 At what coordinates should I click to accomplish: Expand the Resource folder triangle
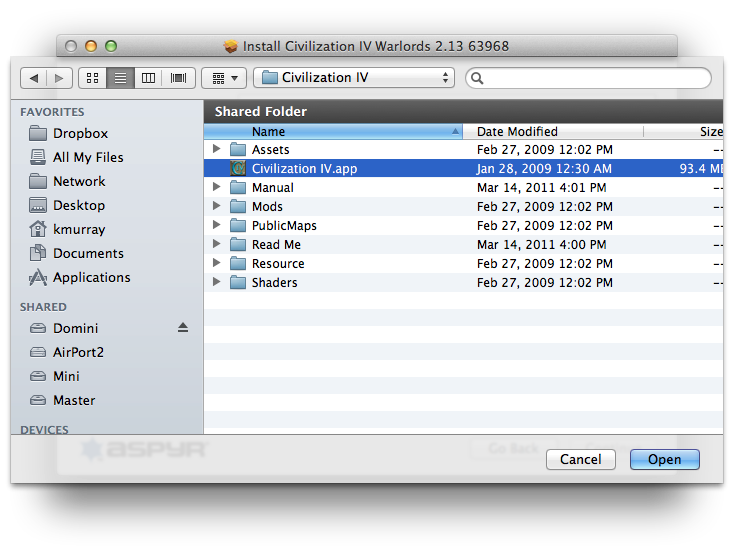(x=216, y=263)
